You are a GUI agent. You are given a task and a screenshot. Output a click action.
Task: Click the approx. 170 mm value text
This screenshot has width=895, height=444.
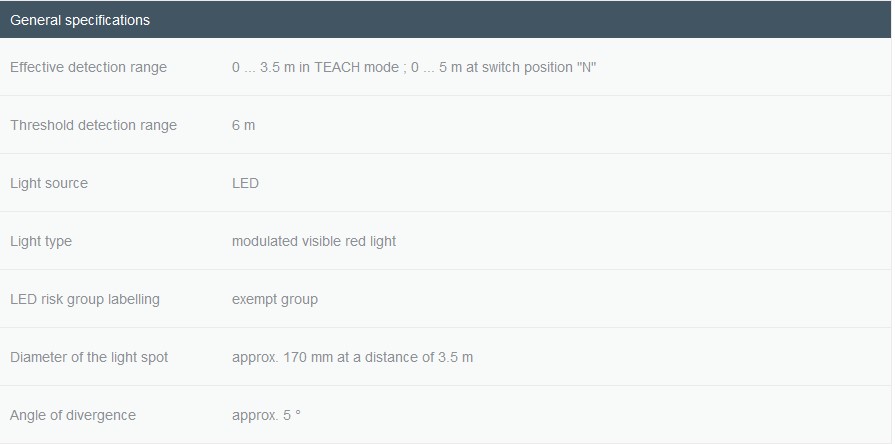[x=352, y=358]
